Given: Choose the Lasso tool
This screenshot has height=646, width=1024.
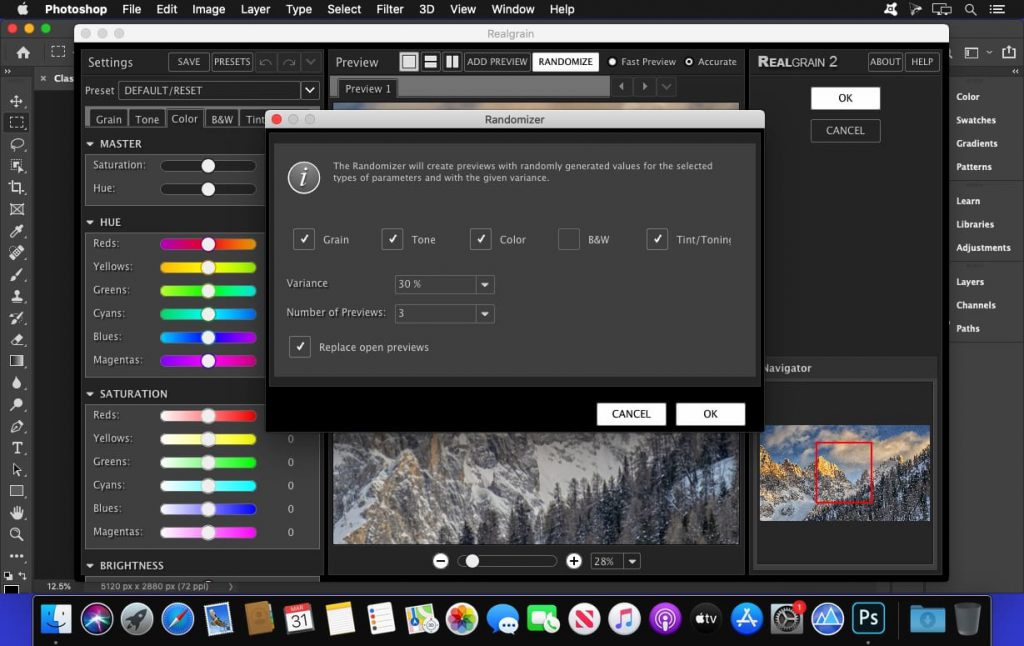Looking at the screenshot, I should (15, 142).
